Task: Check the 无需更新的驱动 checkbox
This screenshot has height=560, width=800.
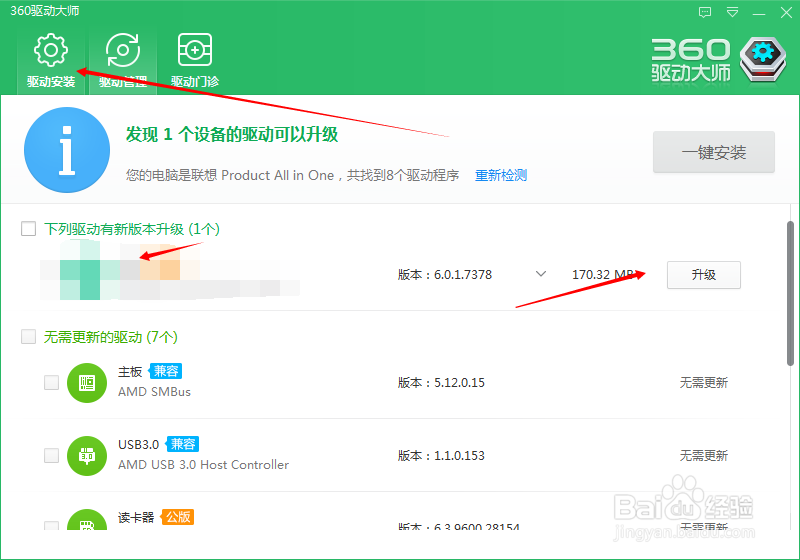Action: (x=29, y=337)
